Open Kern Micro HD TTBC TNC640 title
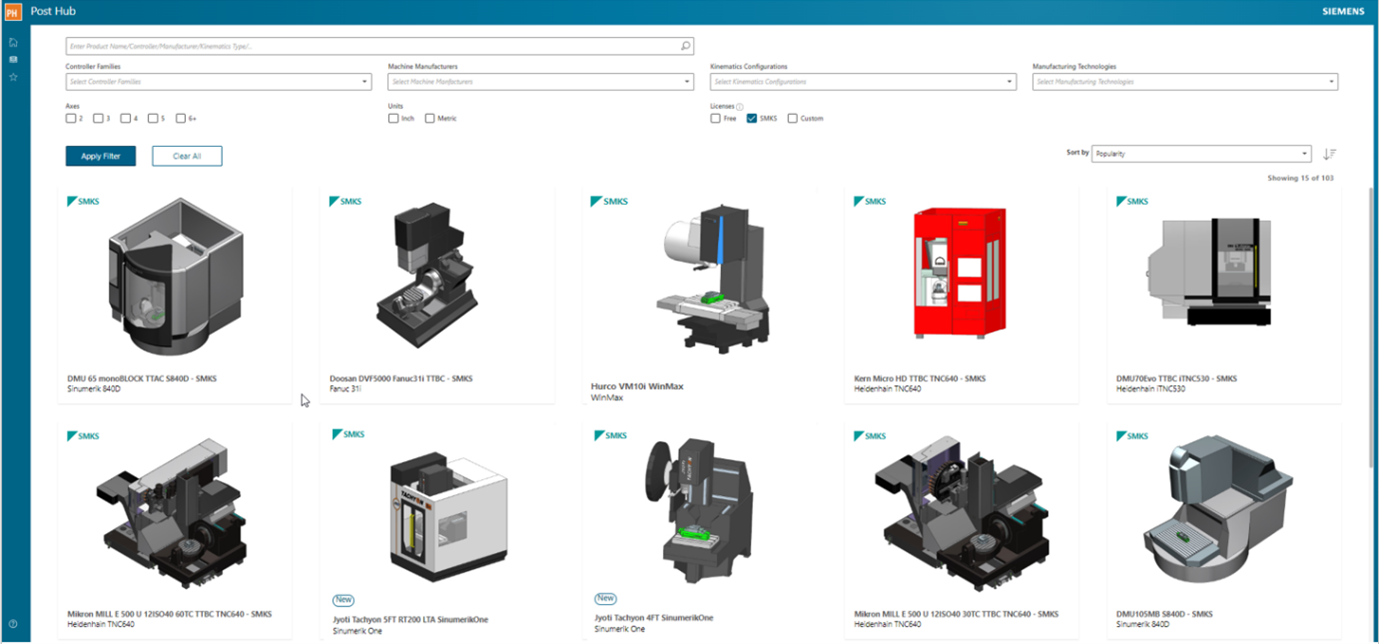Screen dimensions: 1379x644 pyautogui.click(x=920, y=379)
